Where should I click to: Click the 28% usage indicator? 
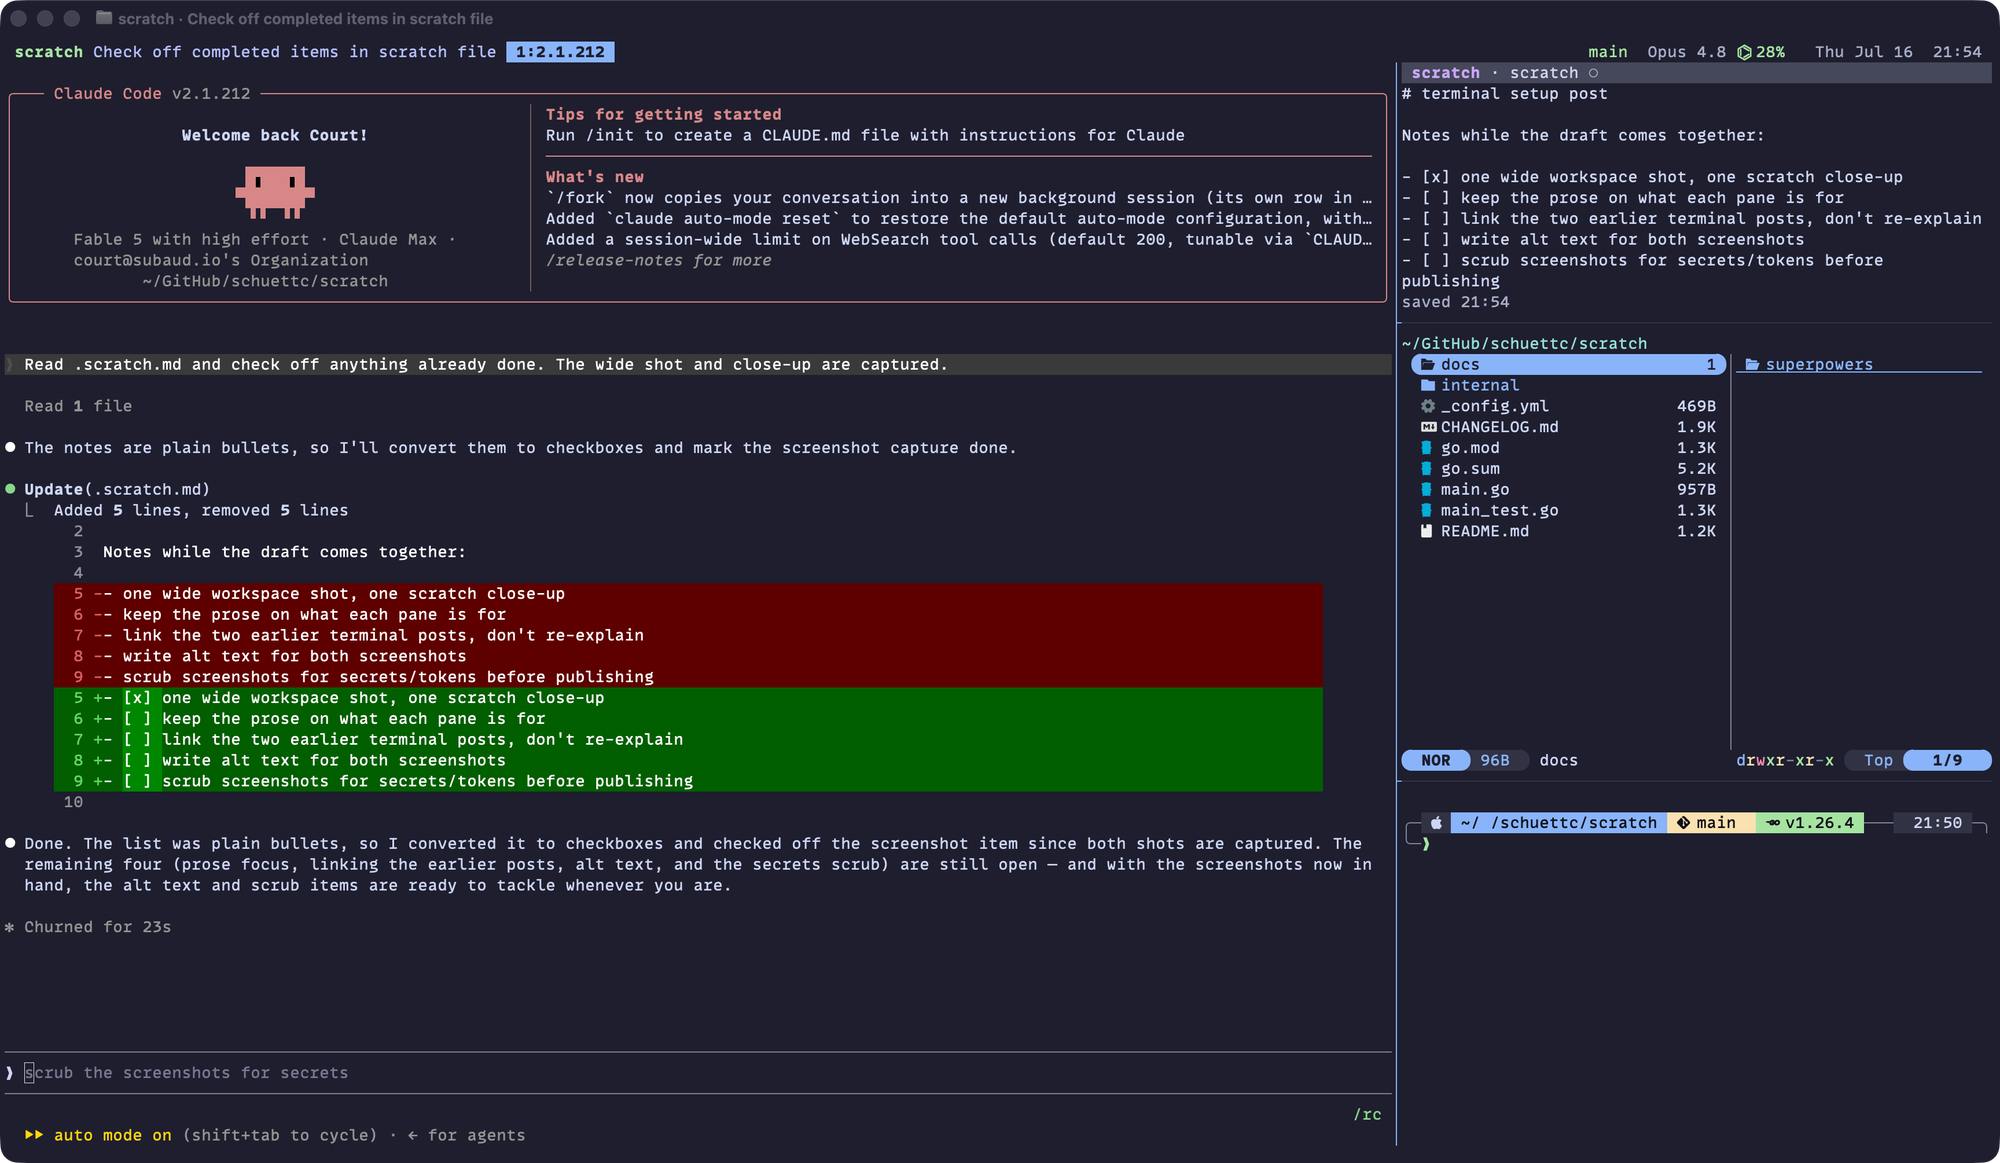(x=1770, y=52)
